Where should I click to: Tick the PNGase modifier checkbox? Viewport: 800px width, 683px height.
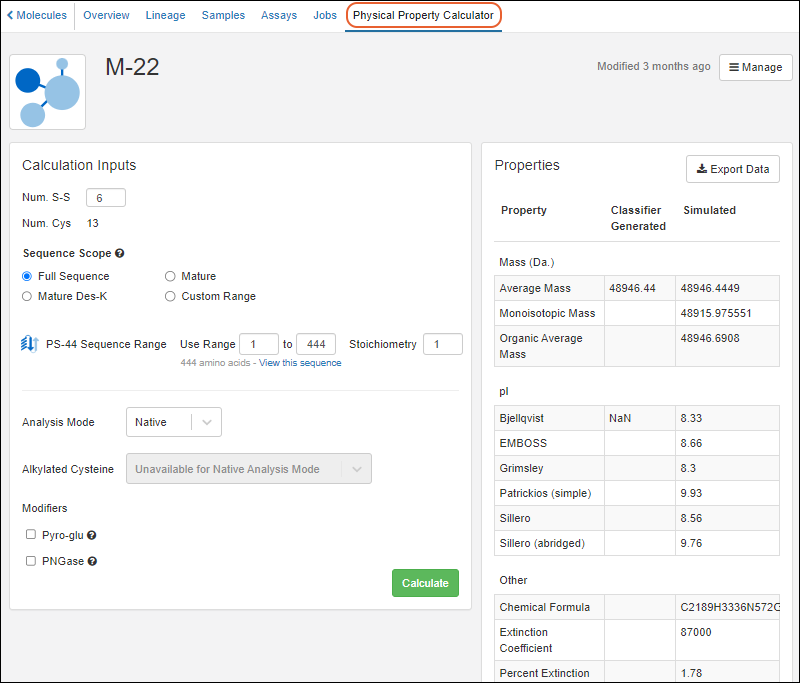tap(31, 561)
